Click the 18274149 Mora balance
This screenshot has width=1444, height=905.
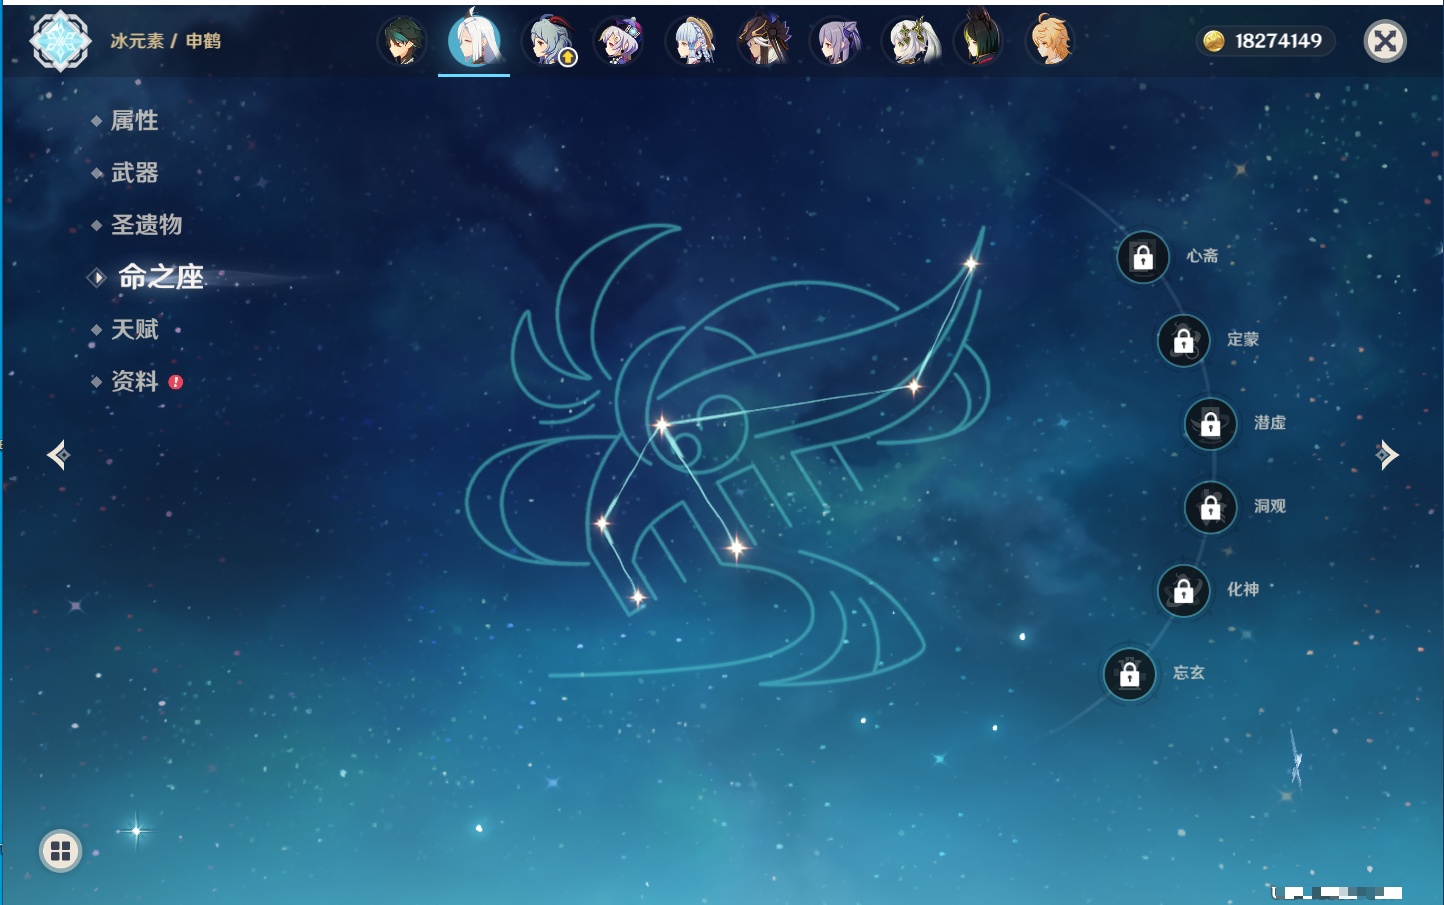(1278, 41)
